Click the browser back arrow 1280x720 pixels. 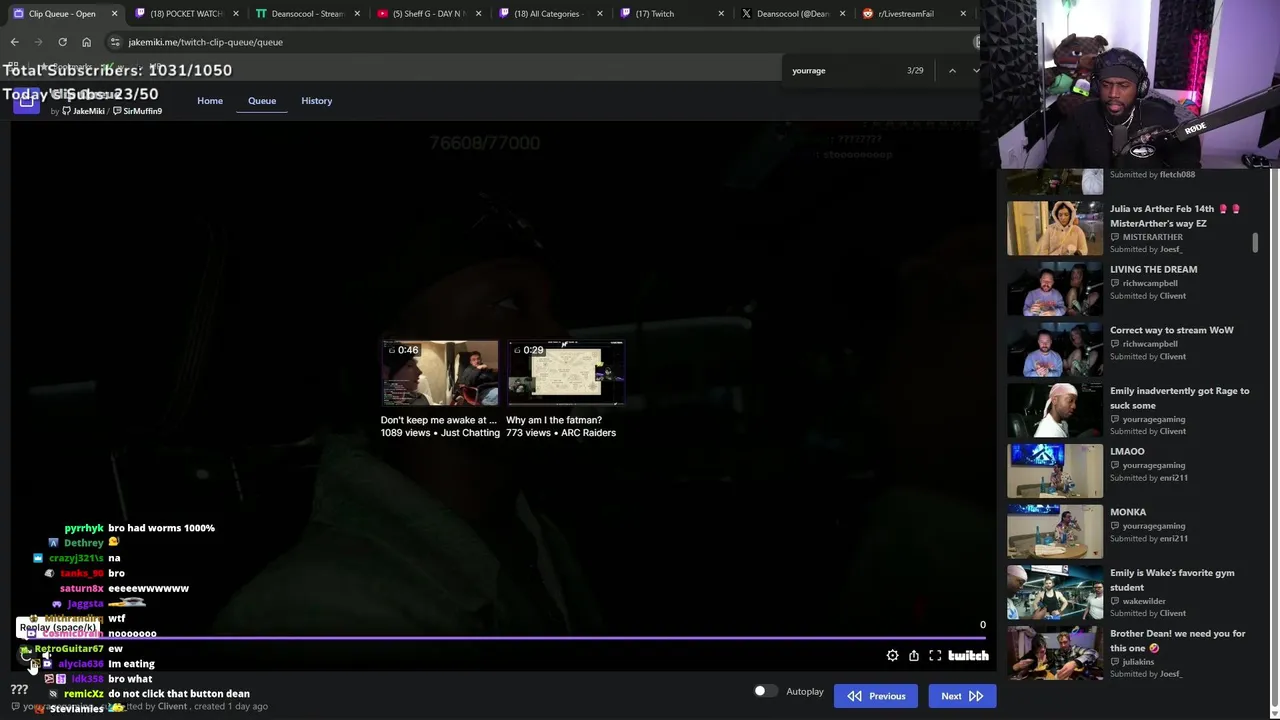click(x=14, y=42)
